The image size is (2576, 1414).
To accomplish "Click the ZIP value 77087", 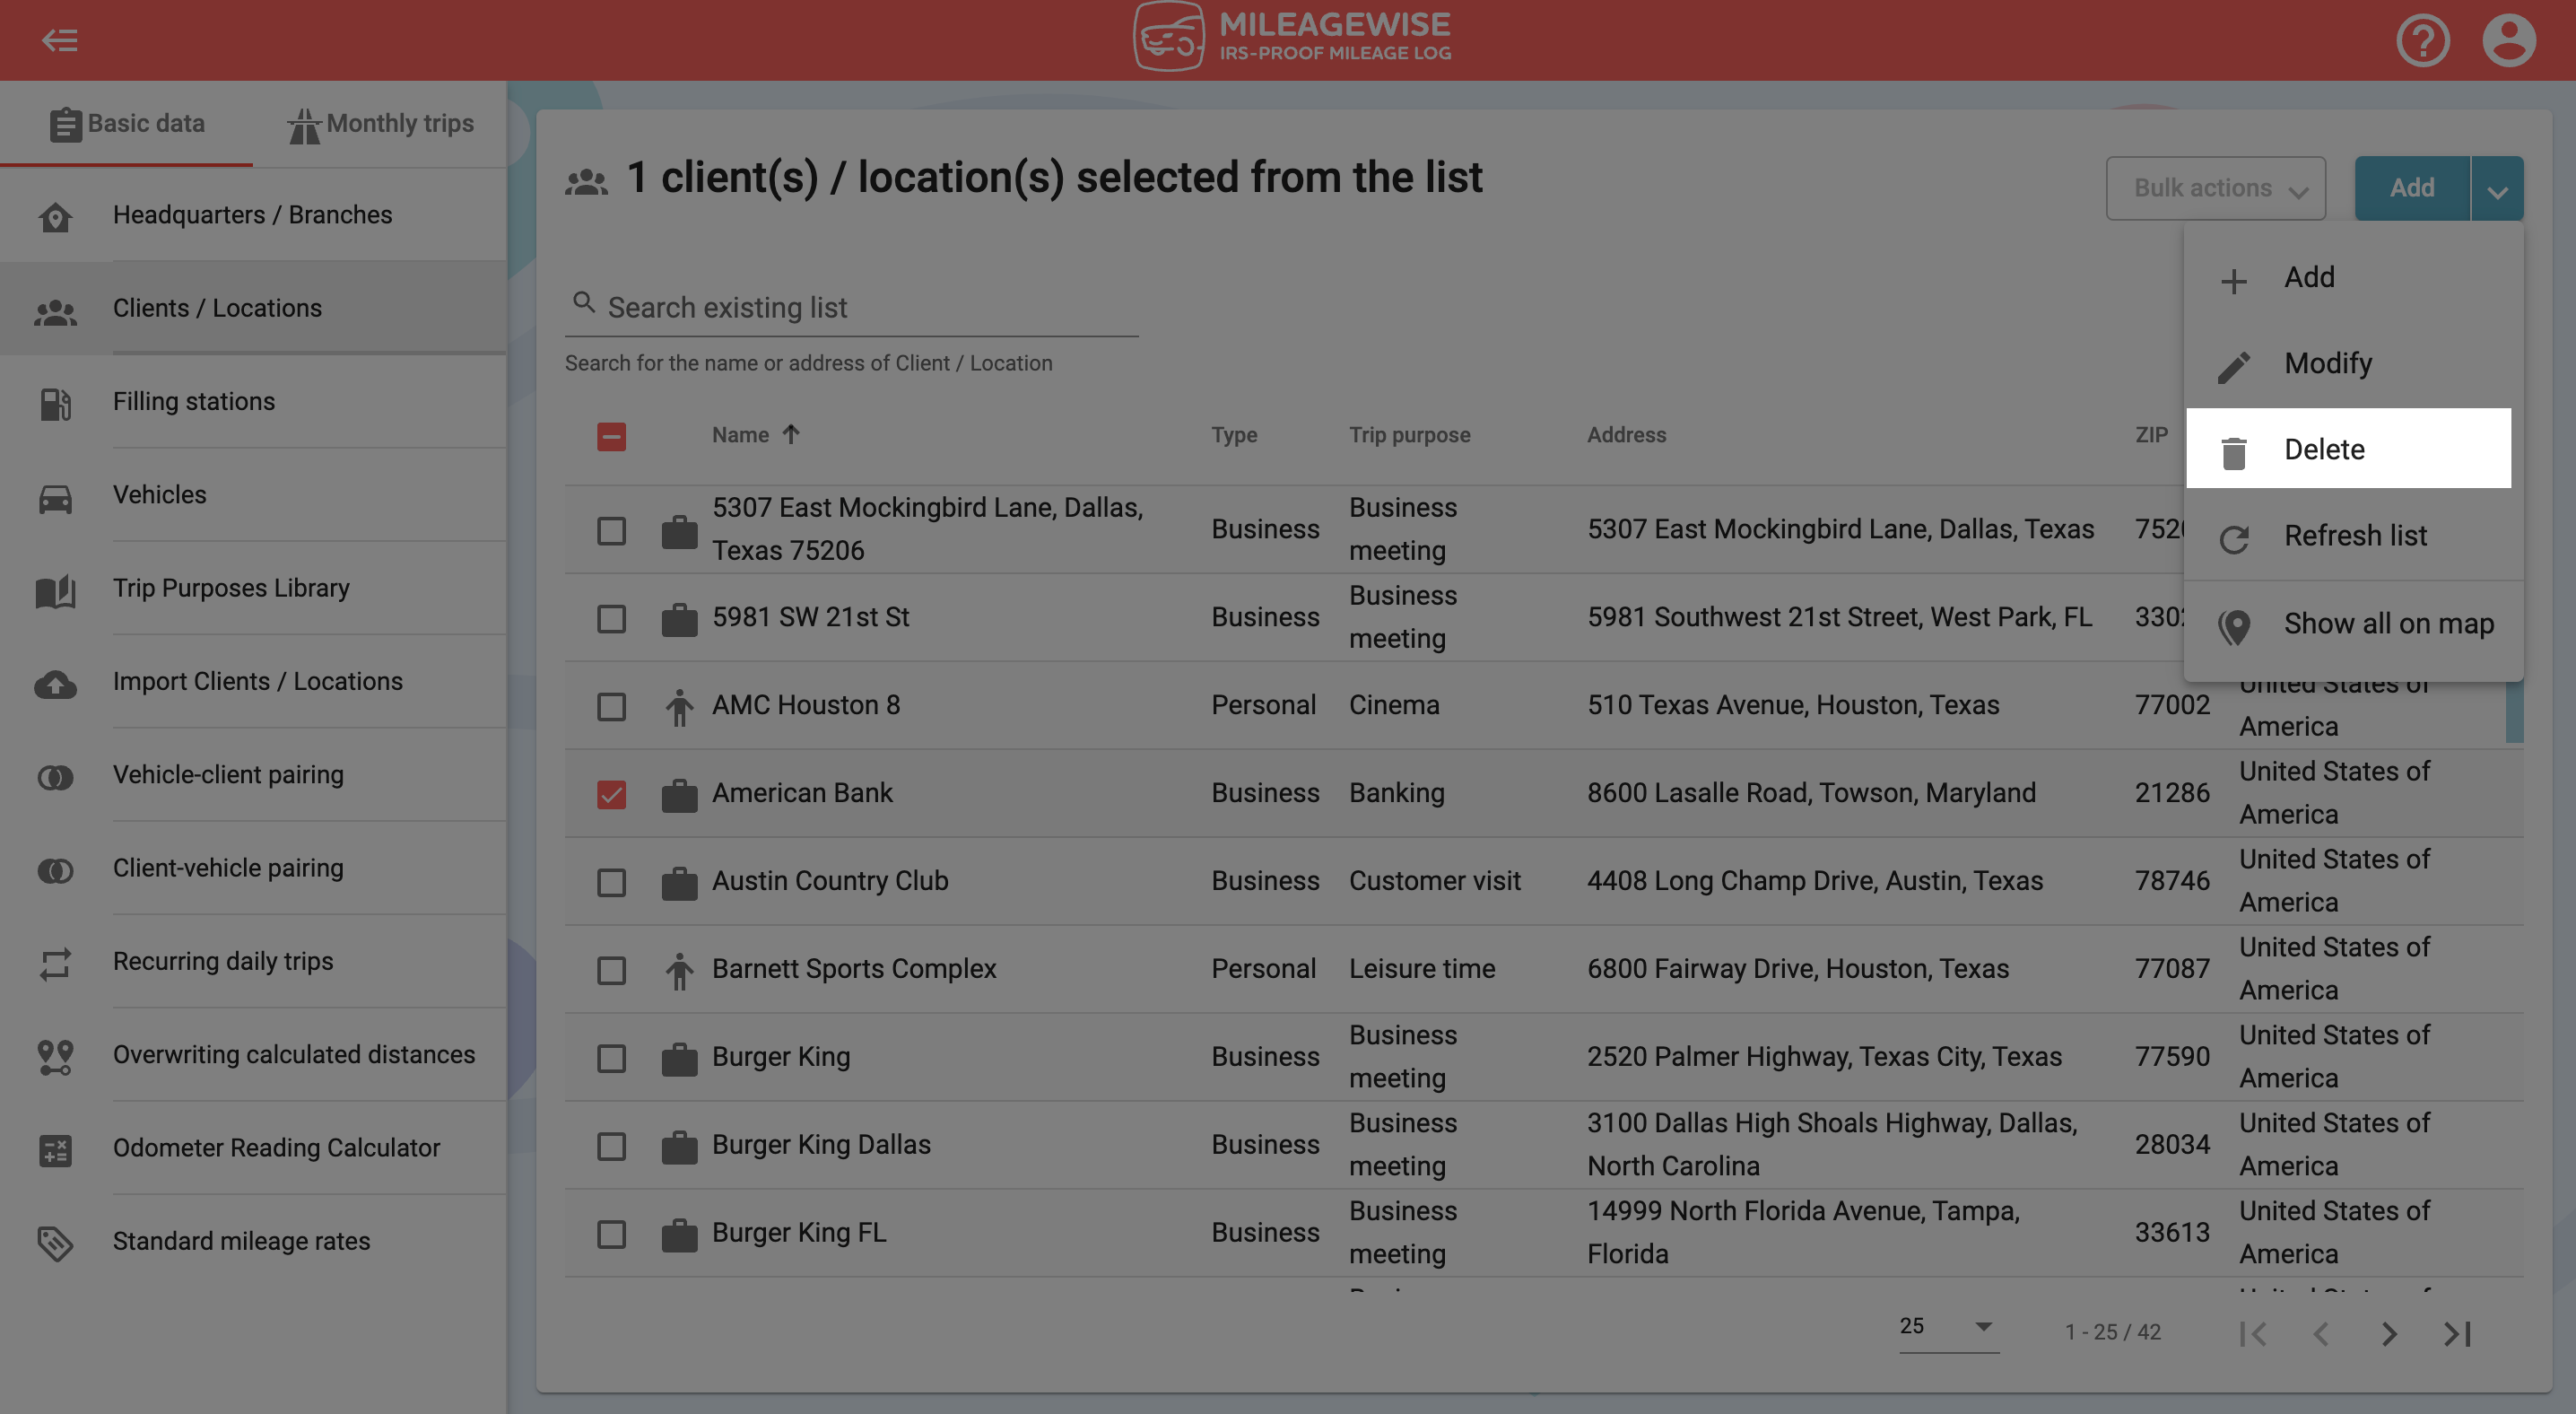I will (x=2172, y=970).
